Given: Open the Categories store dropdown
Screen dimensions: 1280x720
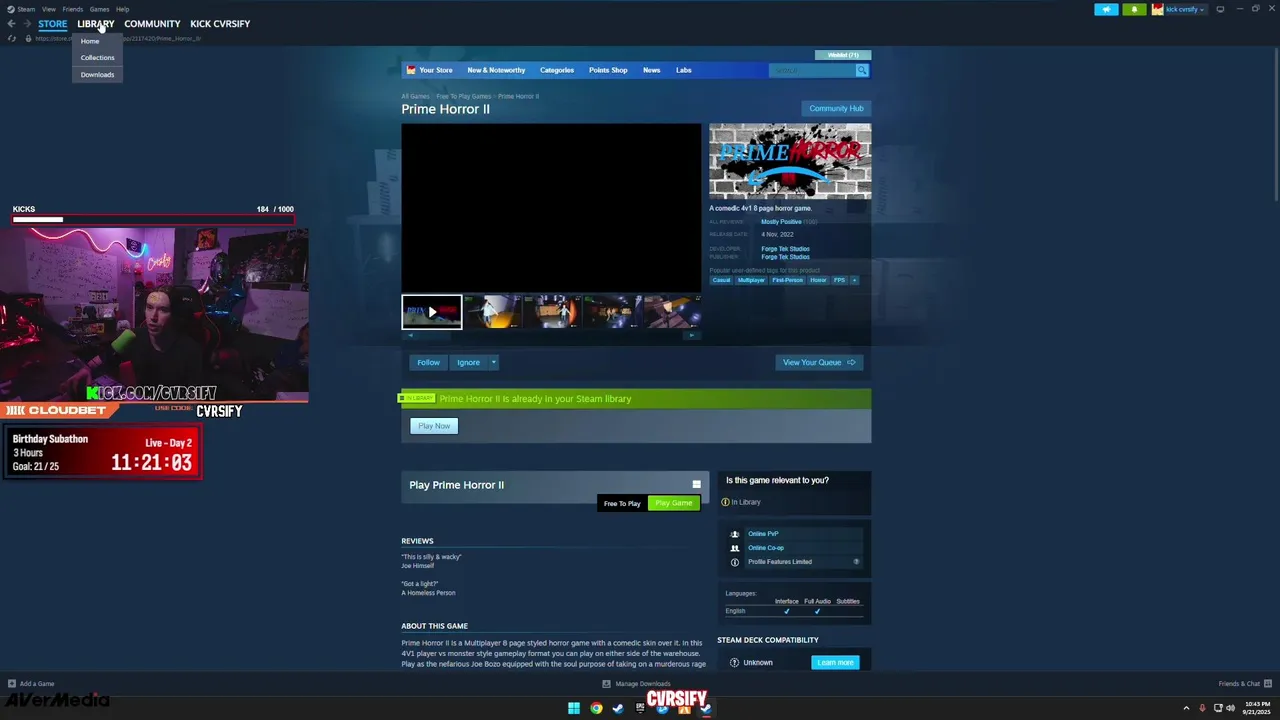Looking at the screenshot, I should tap(557, 70).
